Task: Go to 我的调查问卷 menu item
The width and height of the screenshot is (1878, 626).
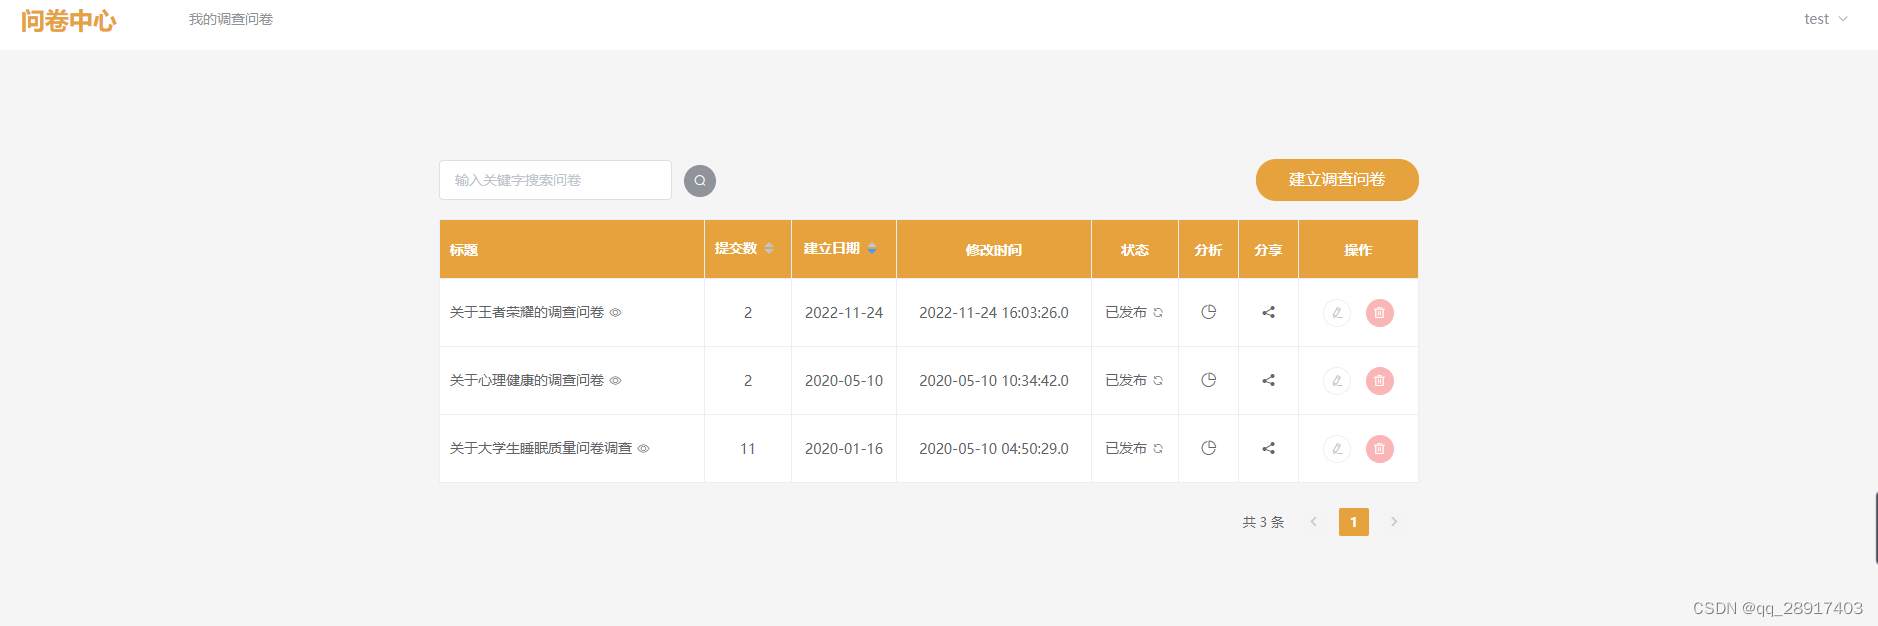Action: click(x=231, y=19)
